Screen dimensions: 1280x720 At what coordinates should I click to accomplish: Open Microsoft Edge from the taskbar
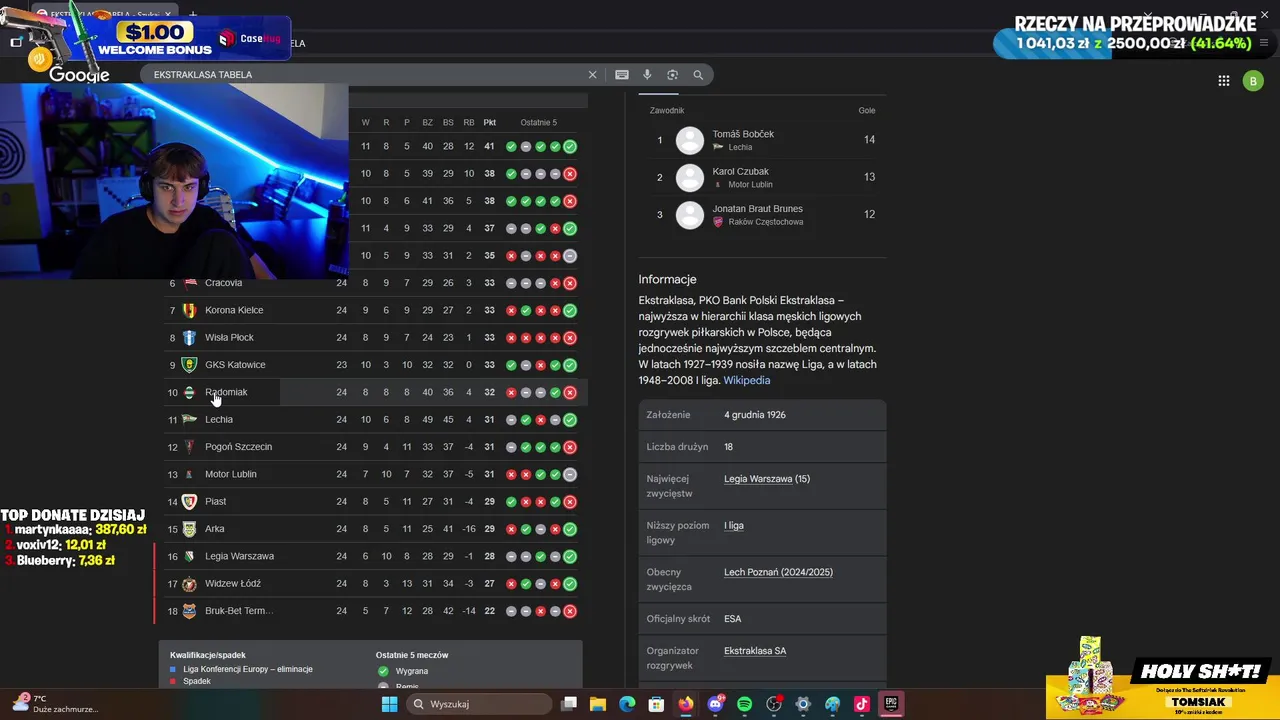pyautogui.click(x=627, y=704)
